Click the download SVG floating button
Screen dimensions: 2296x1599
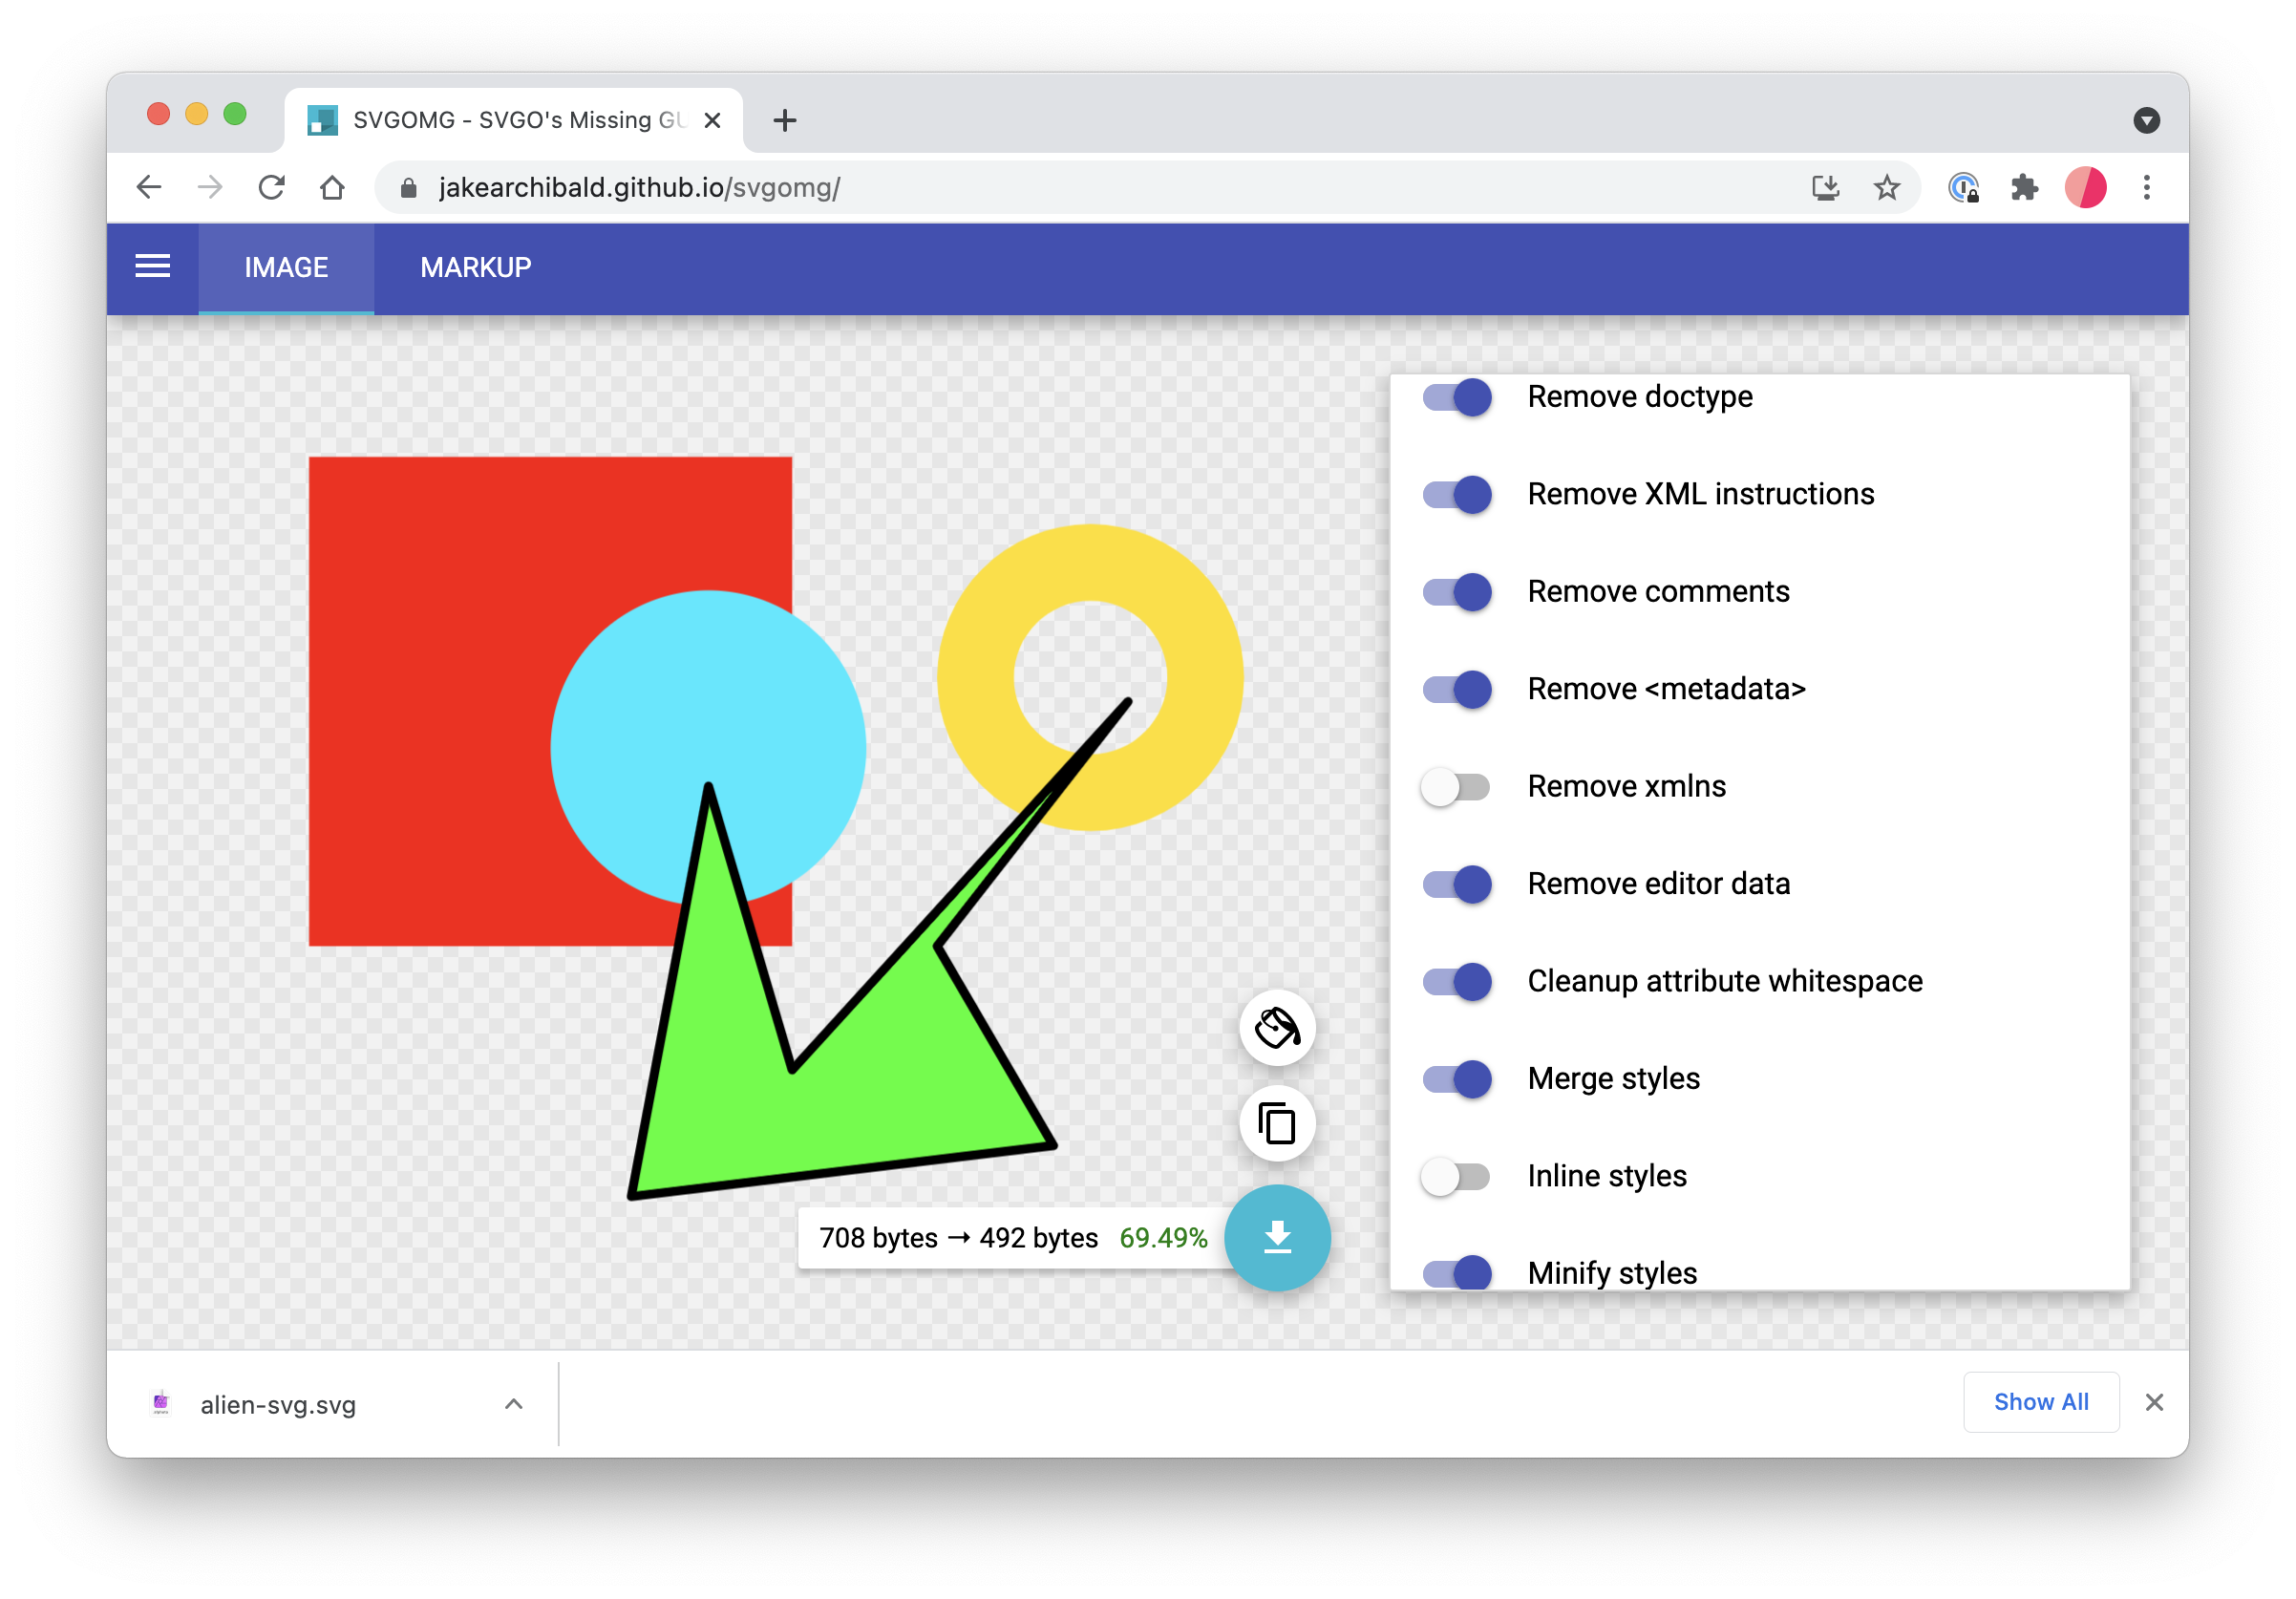click(1277, 1238)
